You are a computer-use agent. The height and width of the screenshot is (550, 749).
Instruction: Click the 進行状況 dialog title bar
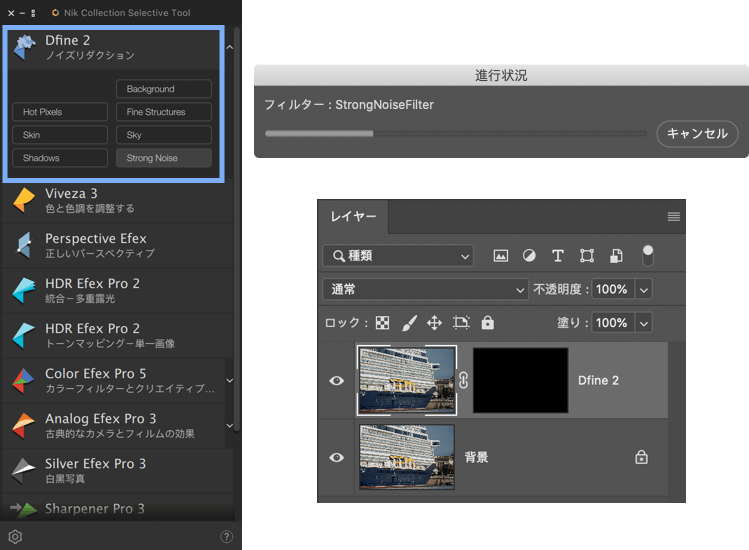[x=502, y=75]
